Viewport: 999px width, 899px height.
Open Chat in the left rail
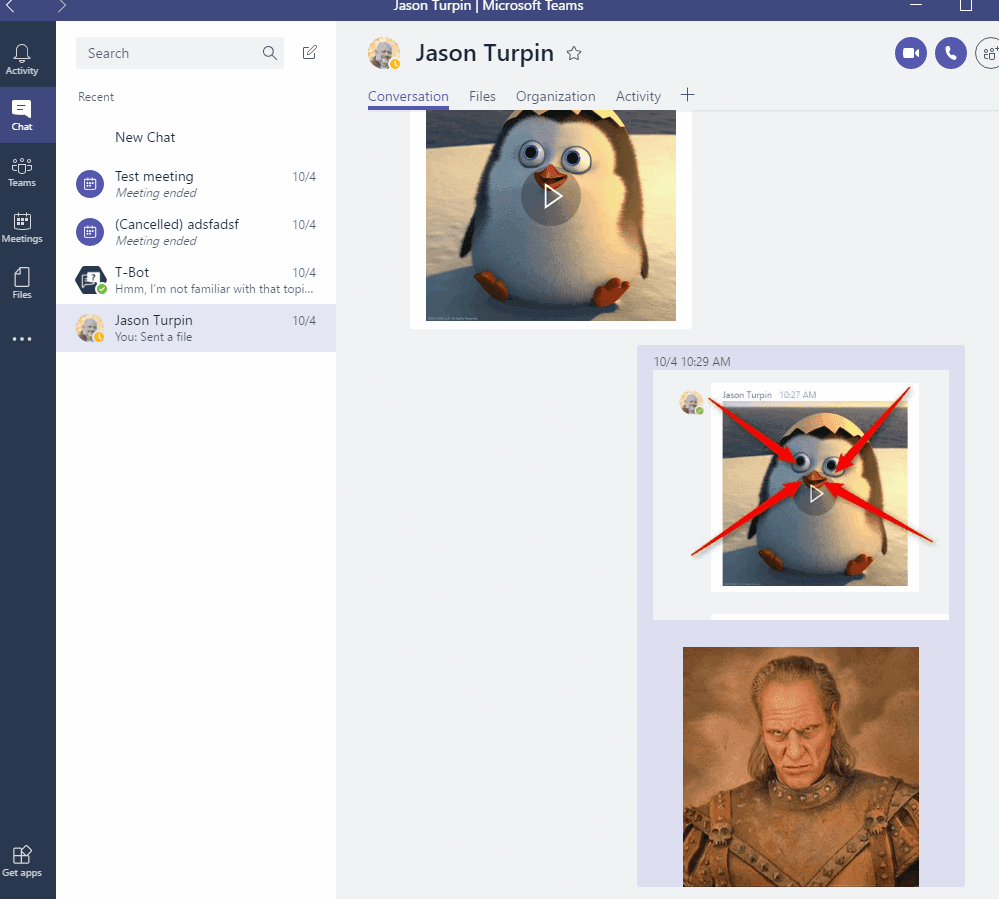click(x=22, y=115)
